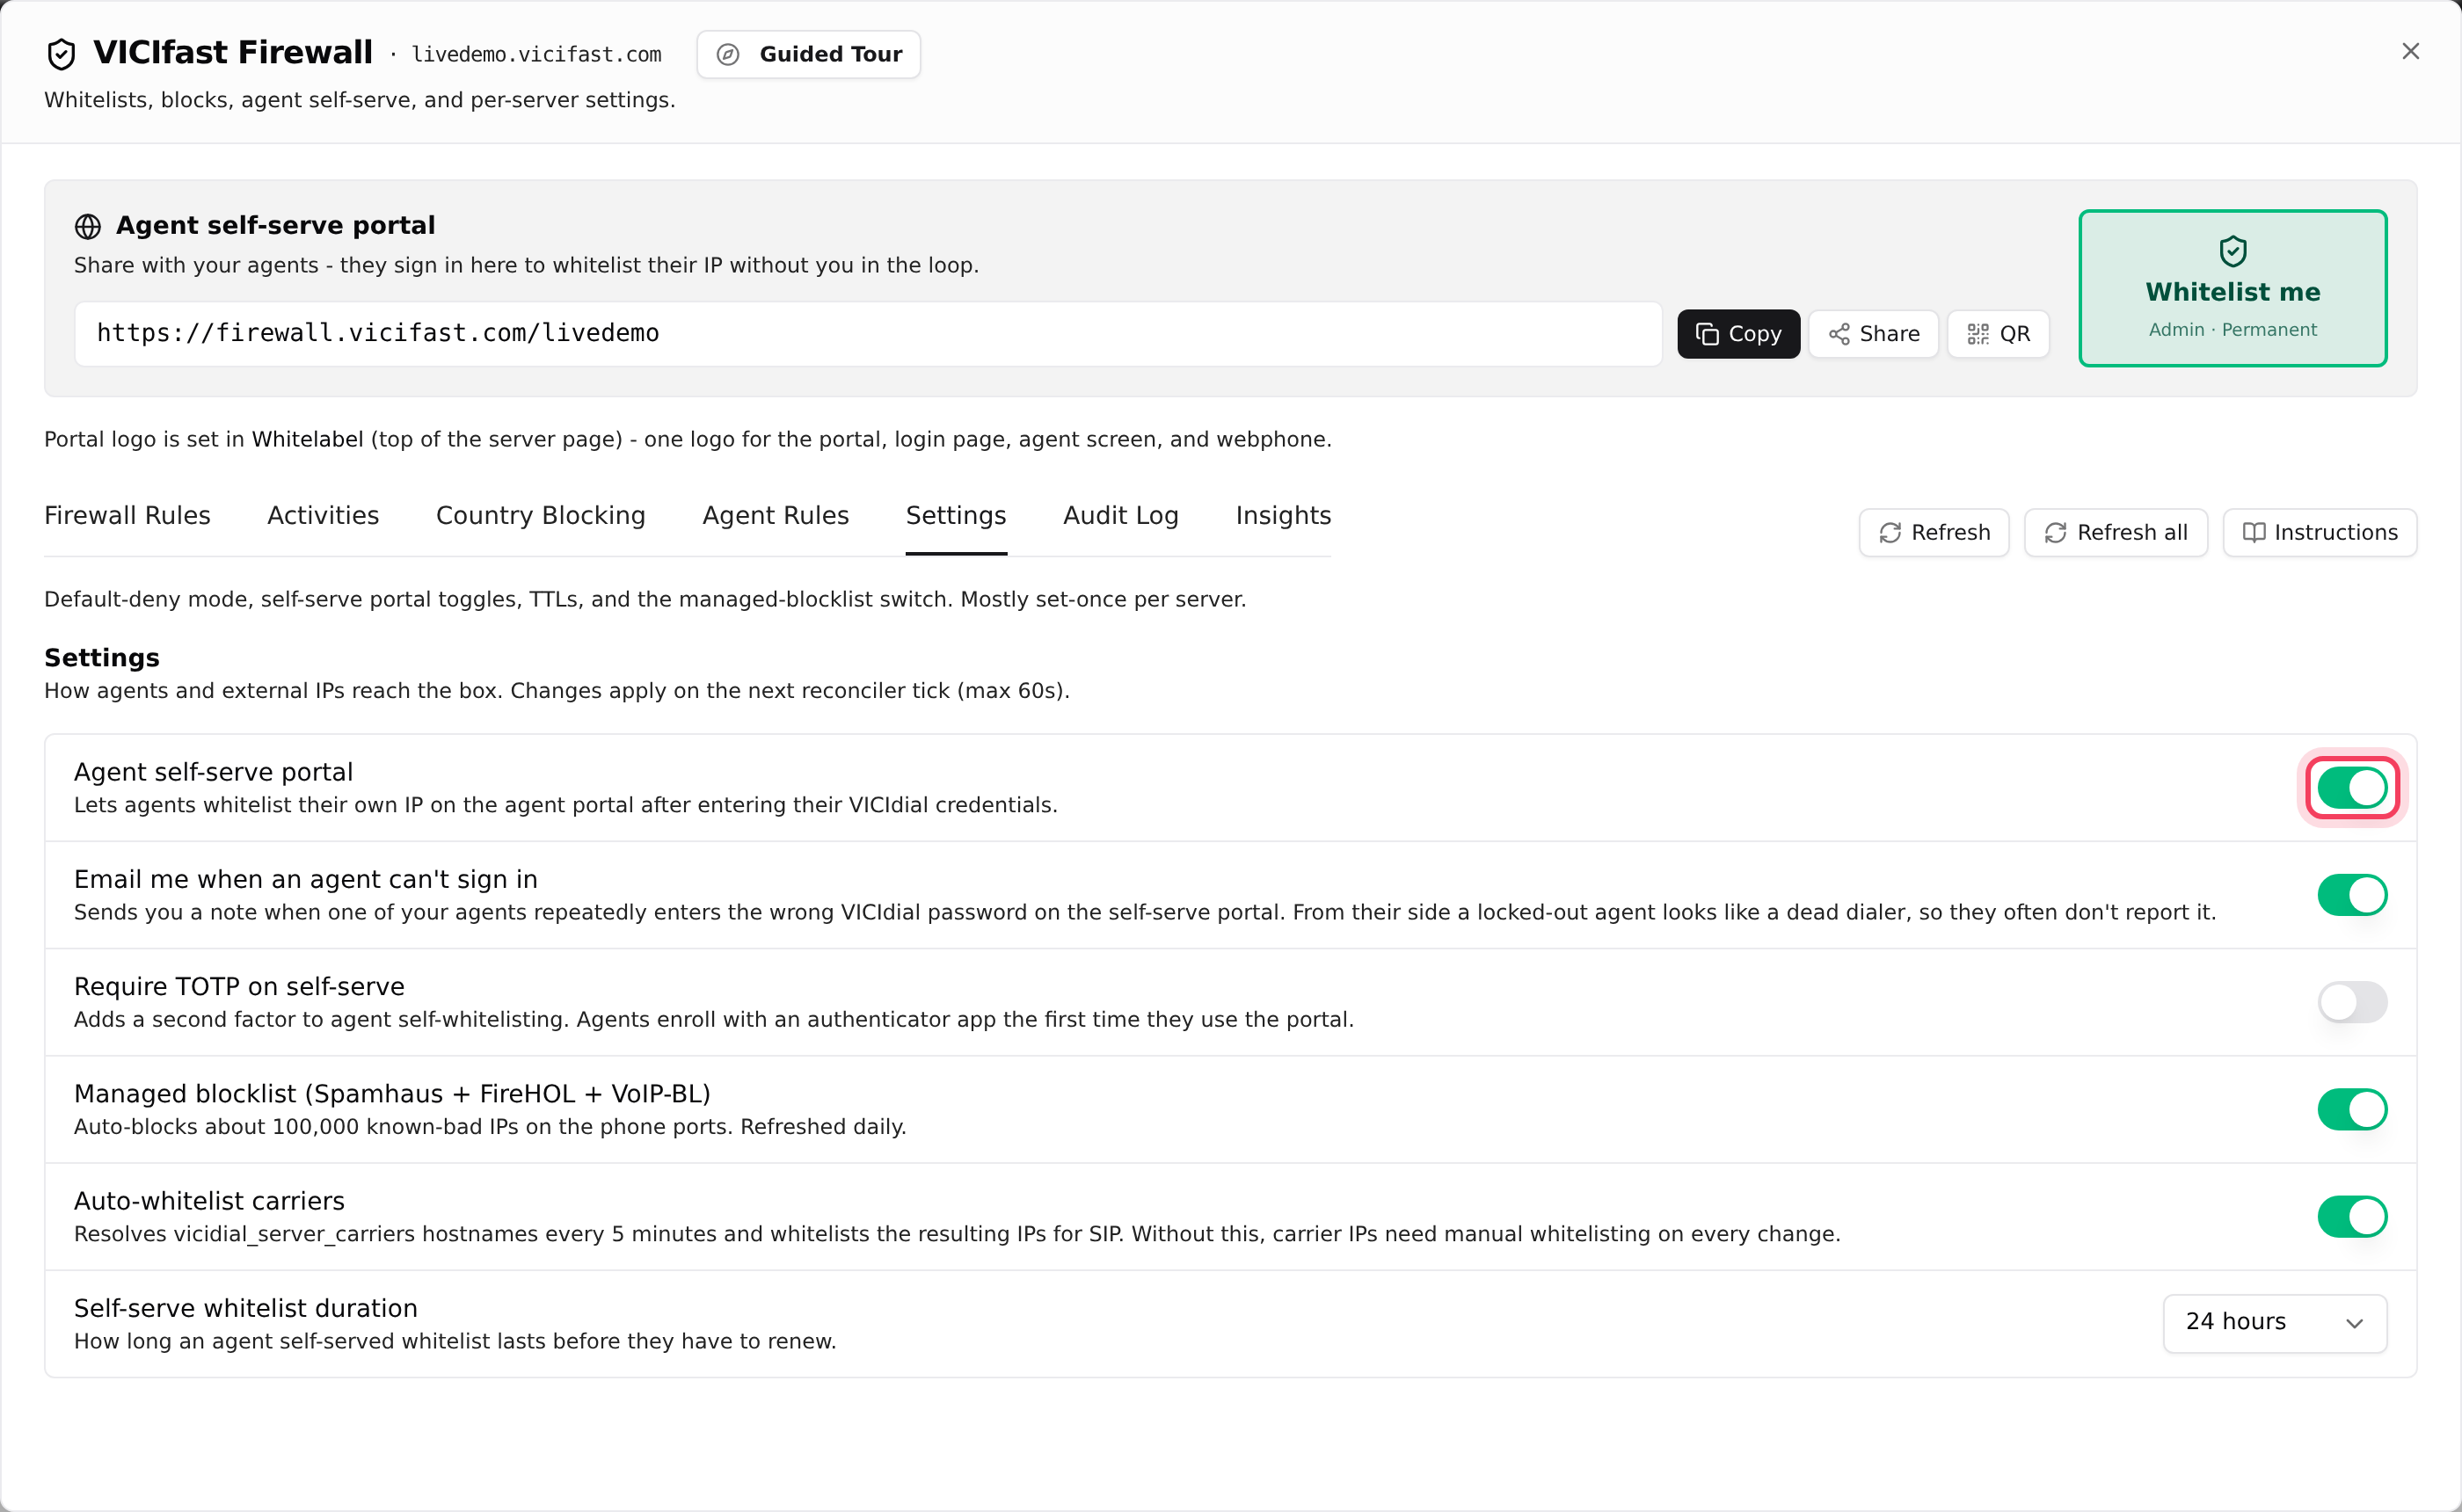Toggle off the Managed blocklist switch
This screenshot has width=2462, height=1512.
tap(2351, 1109)
